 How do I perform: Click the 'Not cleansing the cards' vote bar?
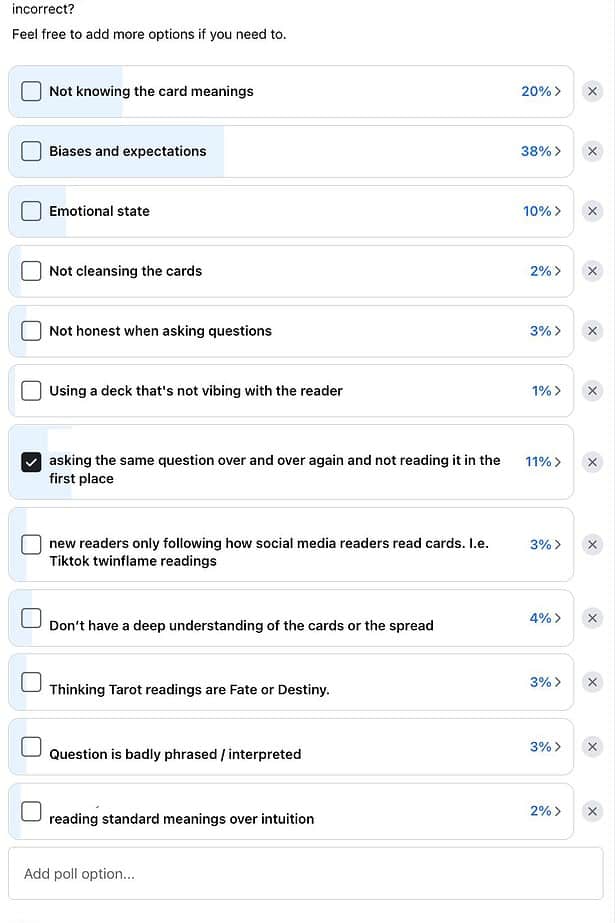[x=291, y=271]
